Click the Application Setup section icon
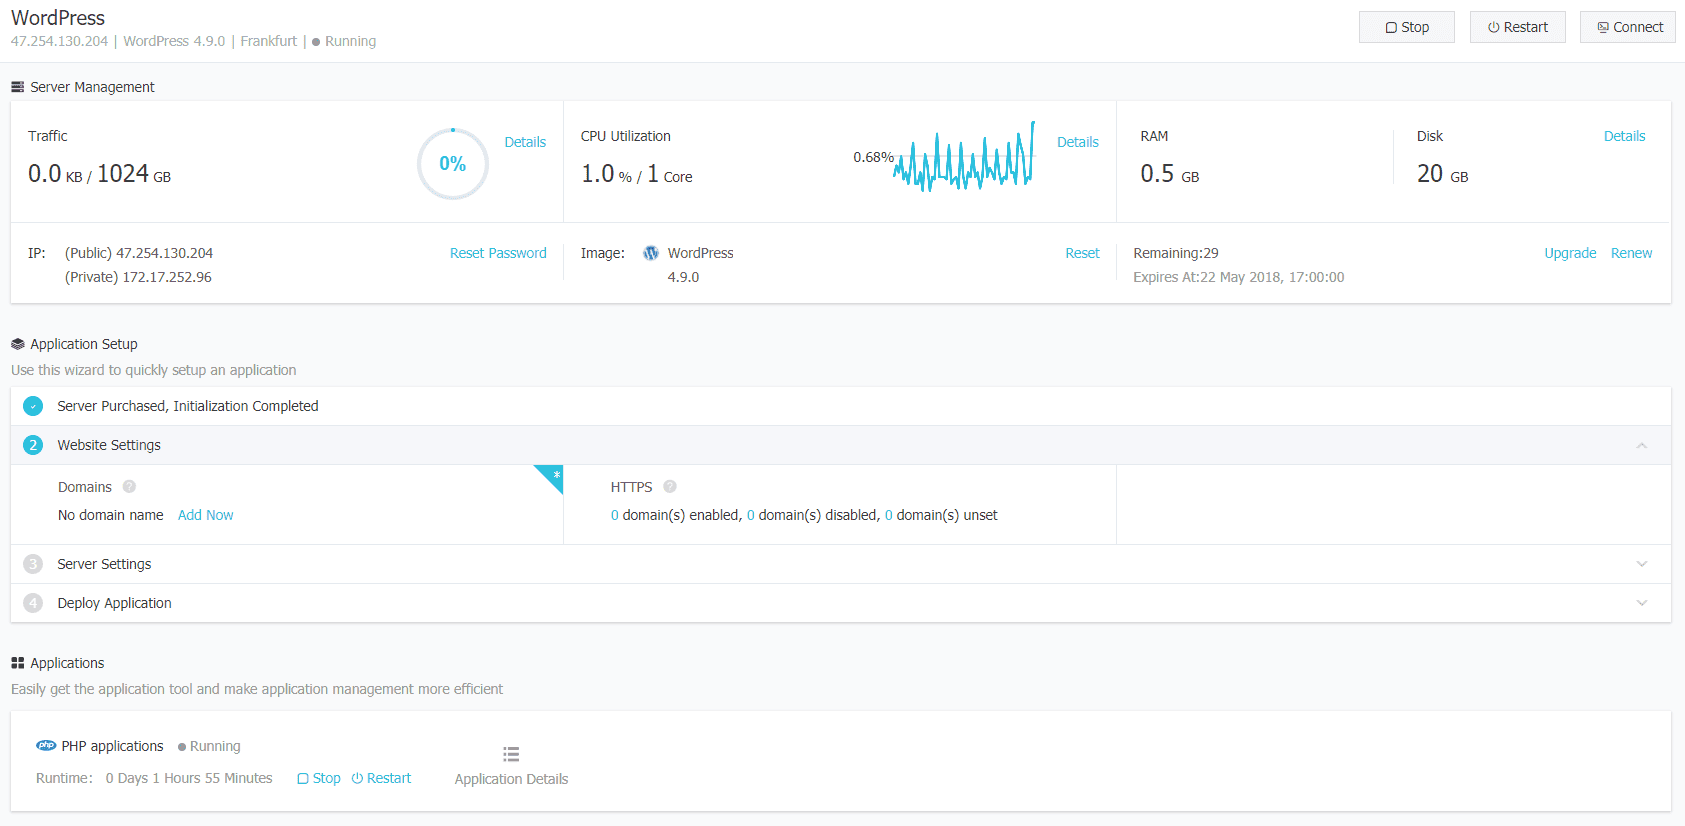Screen dimensions: 1685x826 coord(17,344)
